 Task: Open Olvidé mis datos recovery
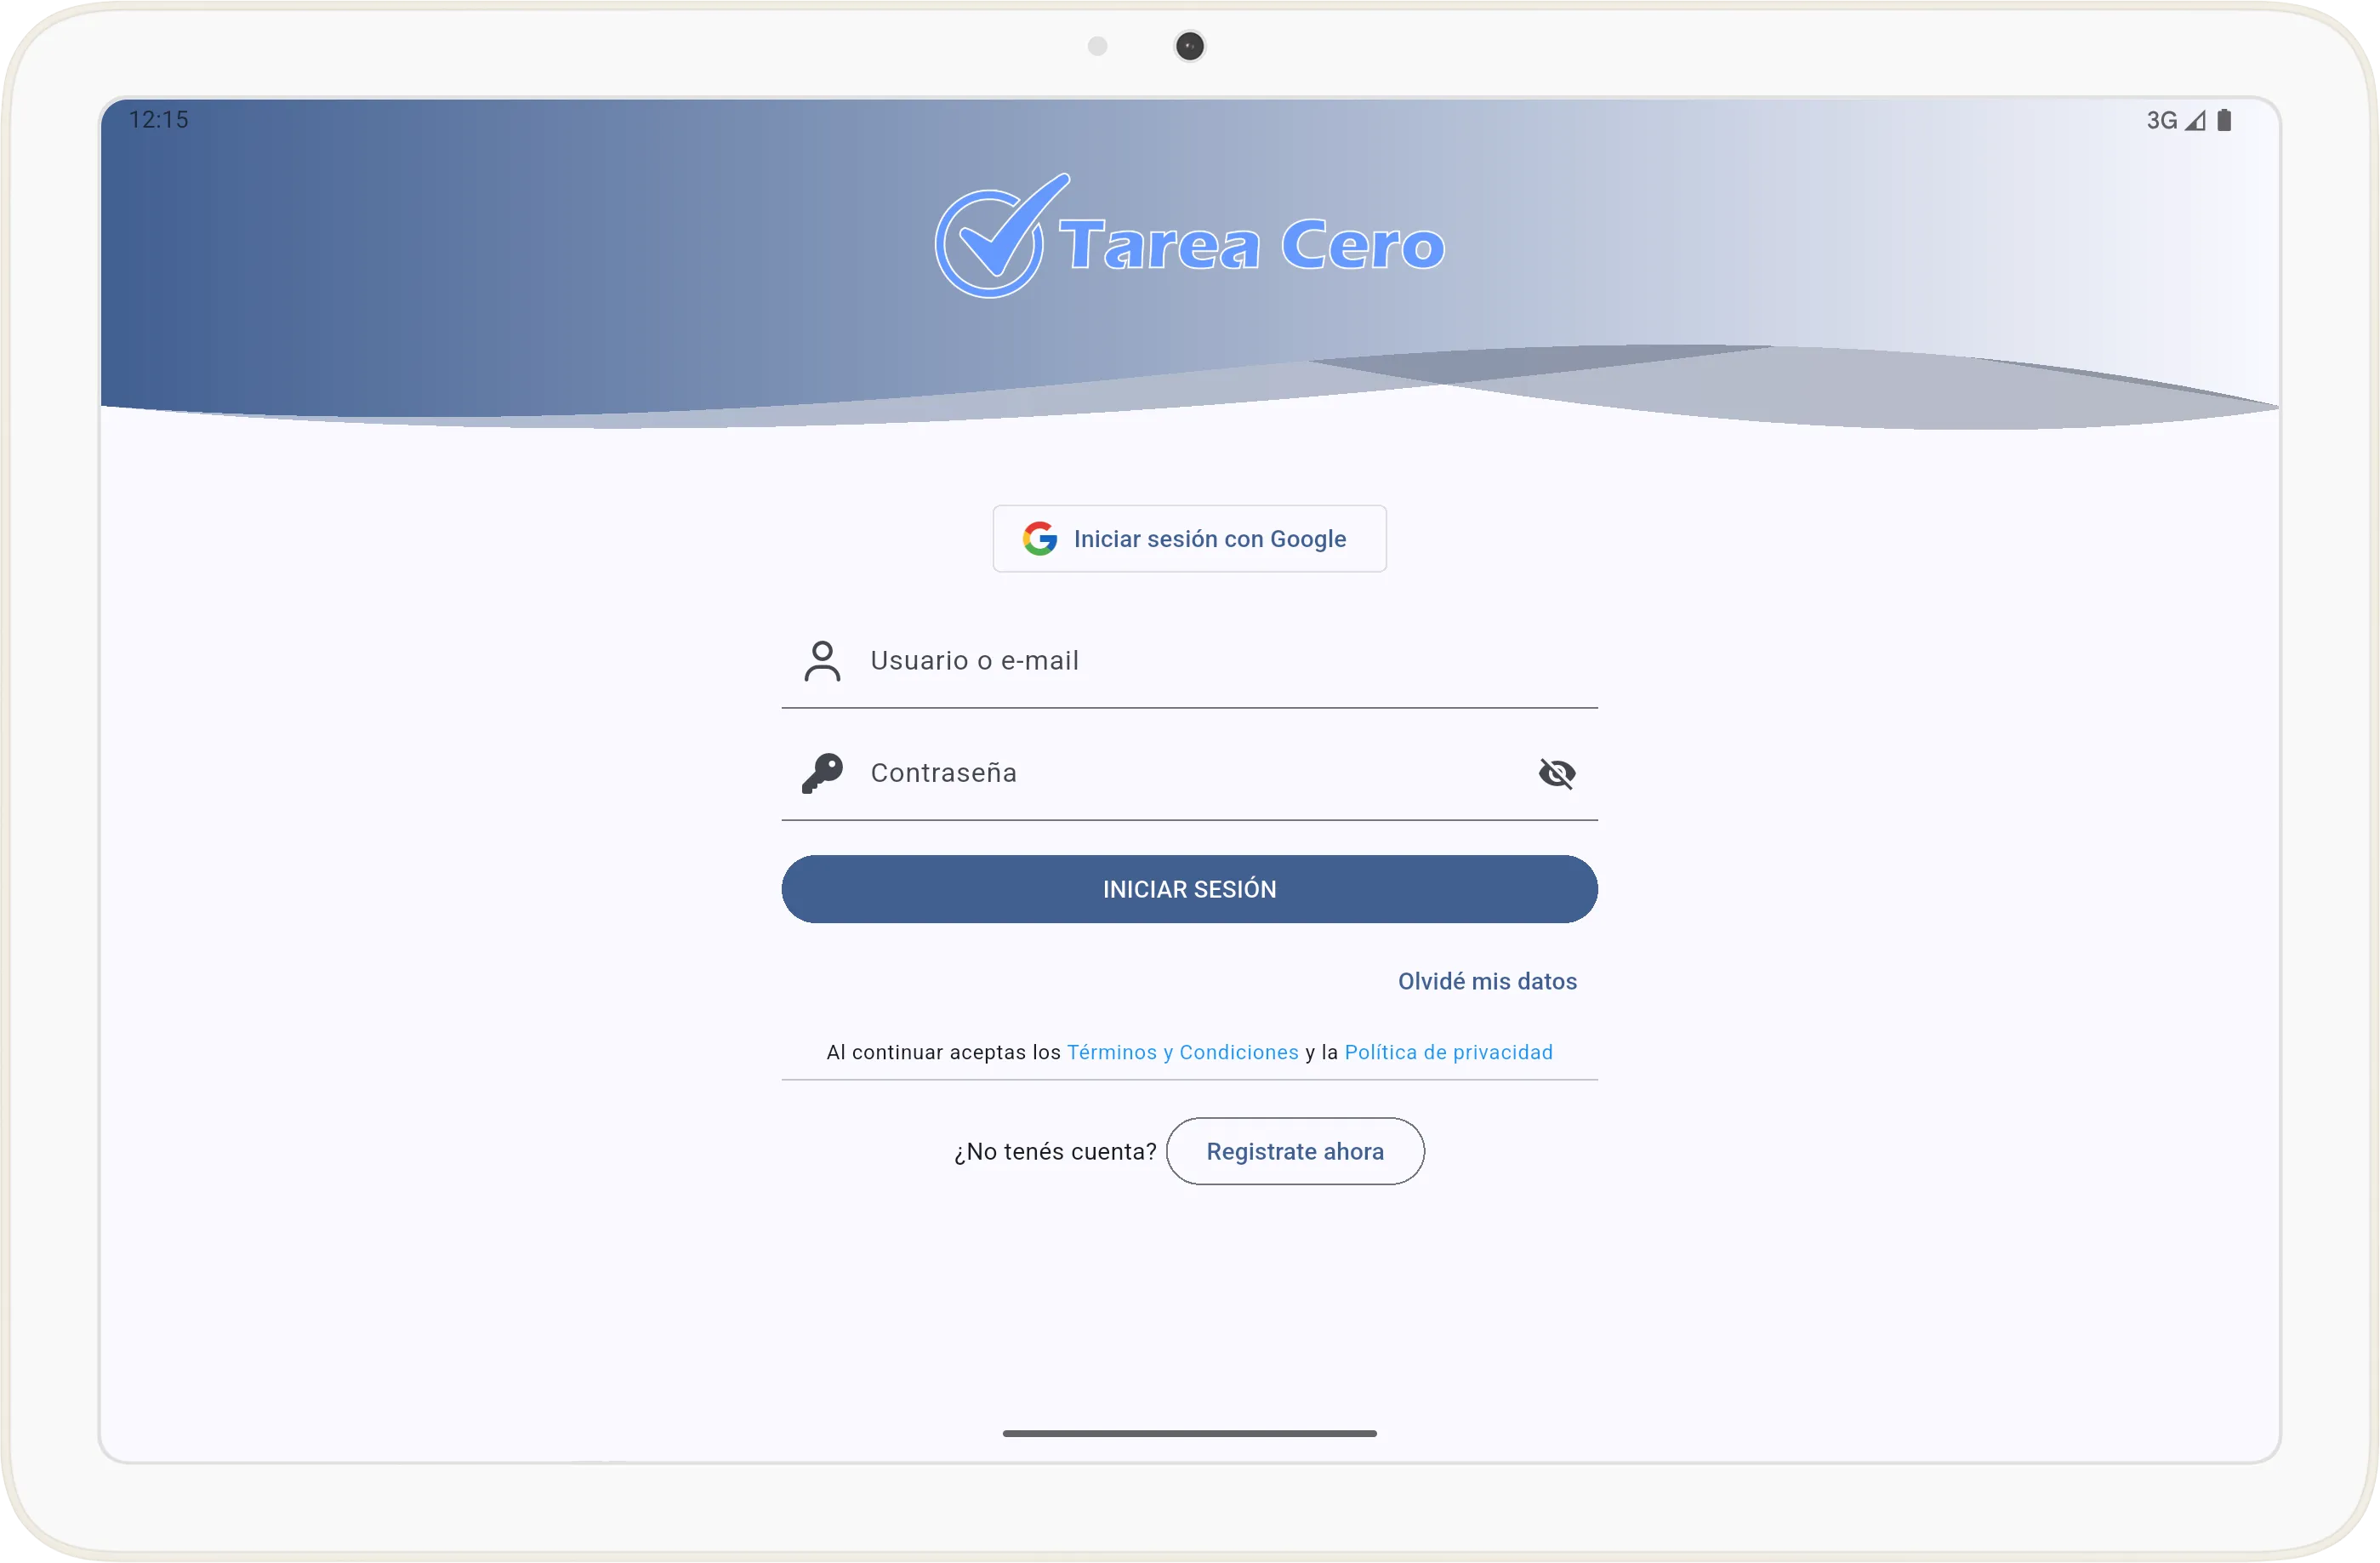click(1486, 981)
